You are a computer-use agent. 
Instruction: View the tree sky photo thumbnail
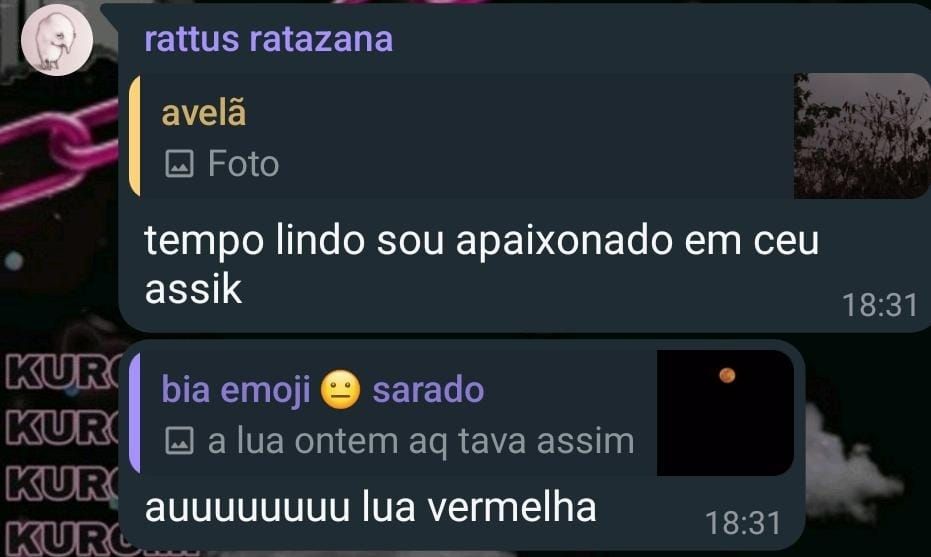point(862,136)
